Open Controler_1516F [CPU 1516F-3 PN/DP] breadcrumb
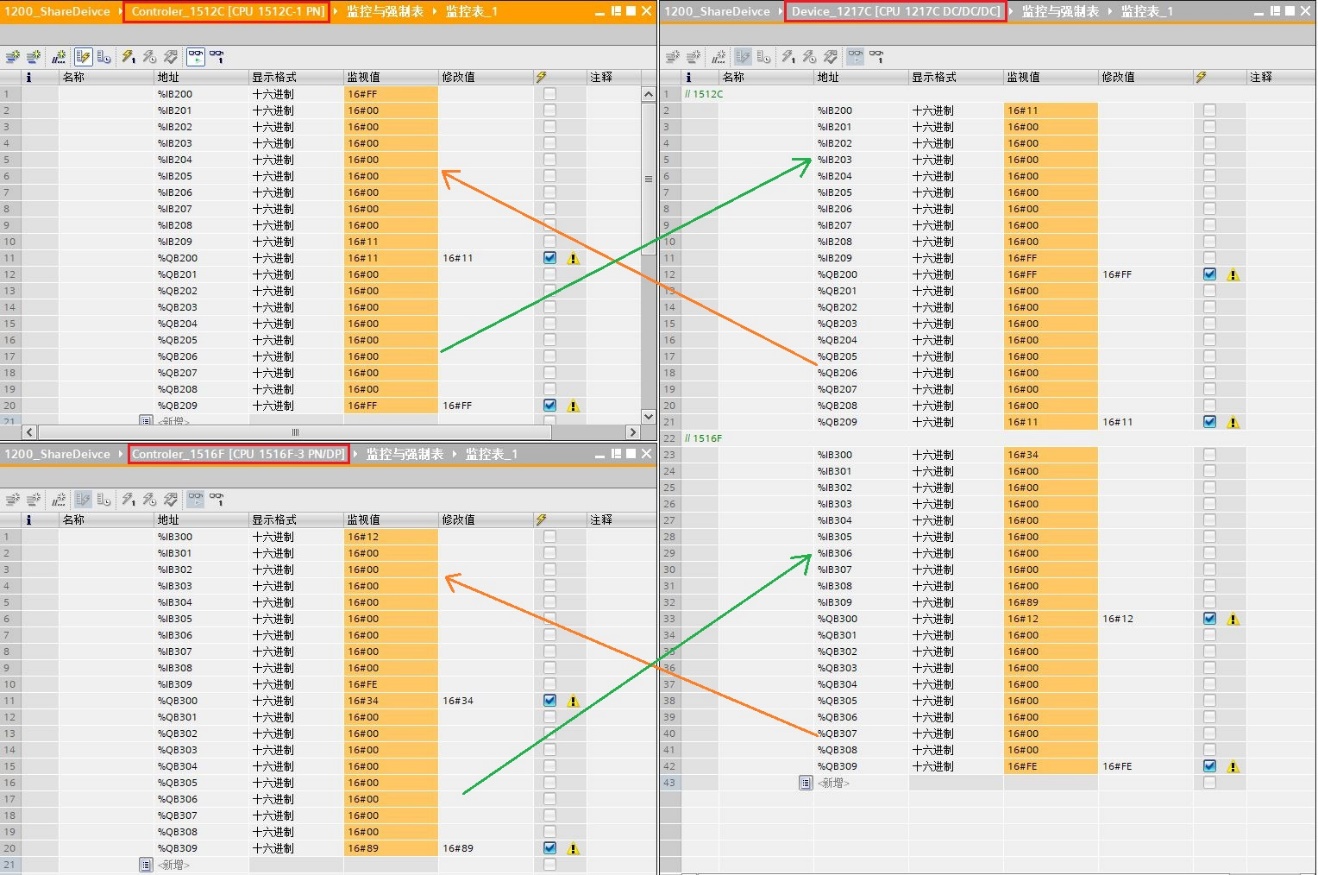Screen dimensions: 1318x875 (238, 453)
